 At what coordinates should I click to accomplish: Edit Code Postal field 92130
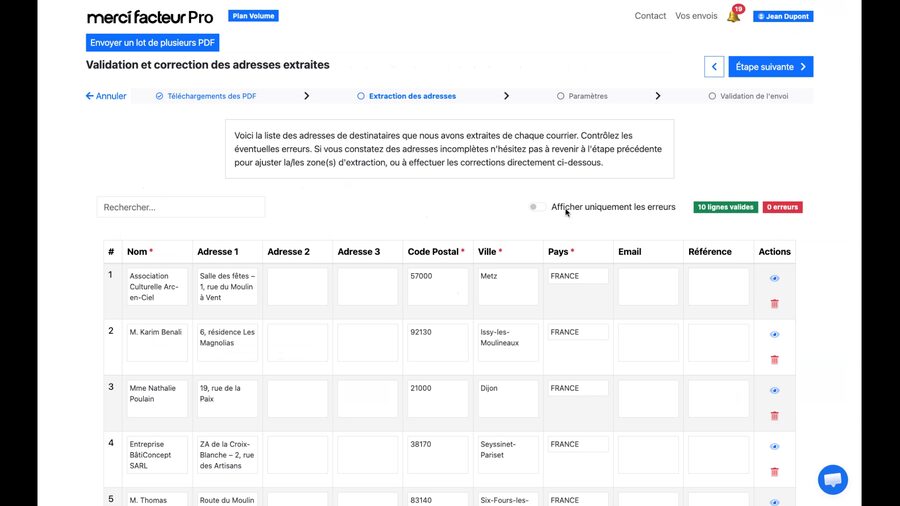pyautogui.click(x=437, y=342)
